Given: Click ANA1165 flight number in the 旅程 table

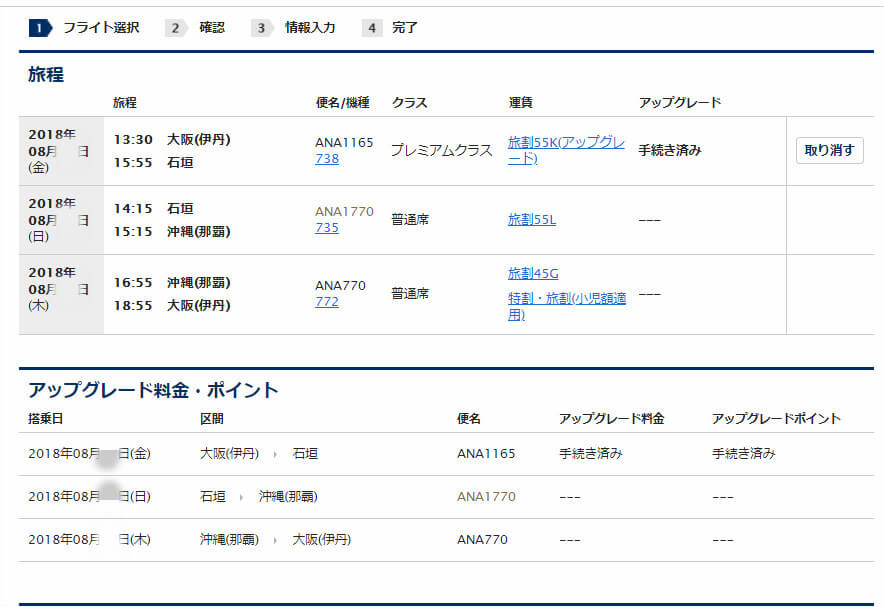Looking at the screenshot, I should coord(344,142).
